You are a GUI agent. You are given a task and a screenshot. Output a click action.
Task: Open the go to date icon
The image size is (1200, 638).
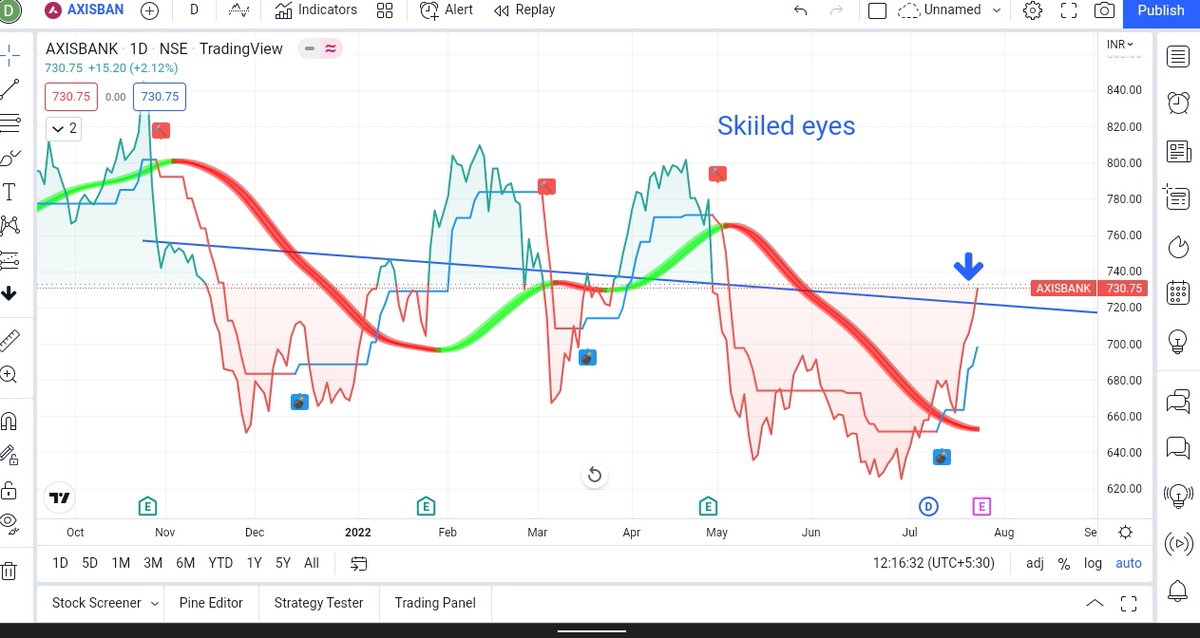[358, 563]
